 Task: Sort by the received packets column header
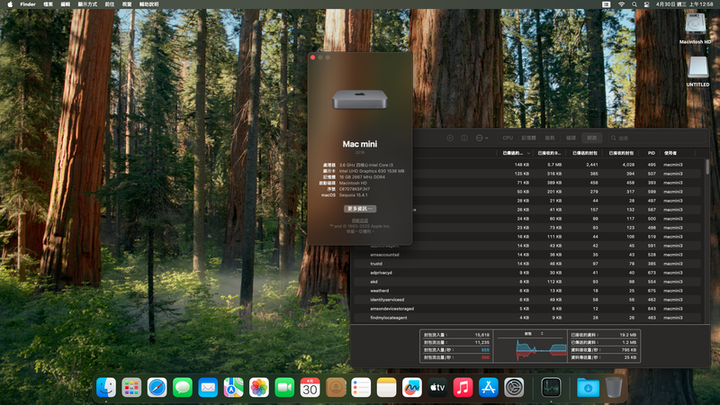[621, 153]
